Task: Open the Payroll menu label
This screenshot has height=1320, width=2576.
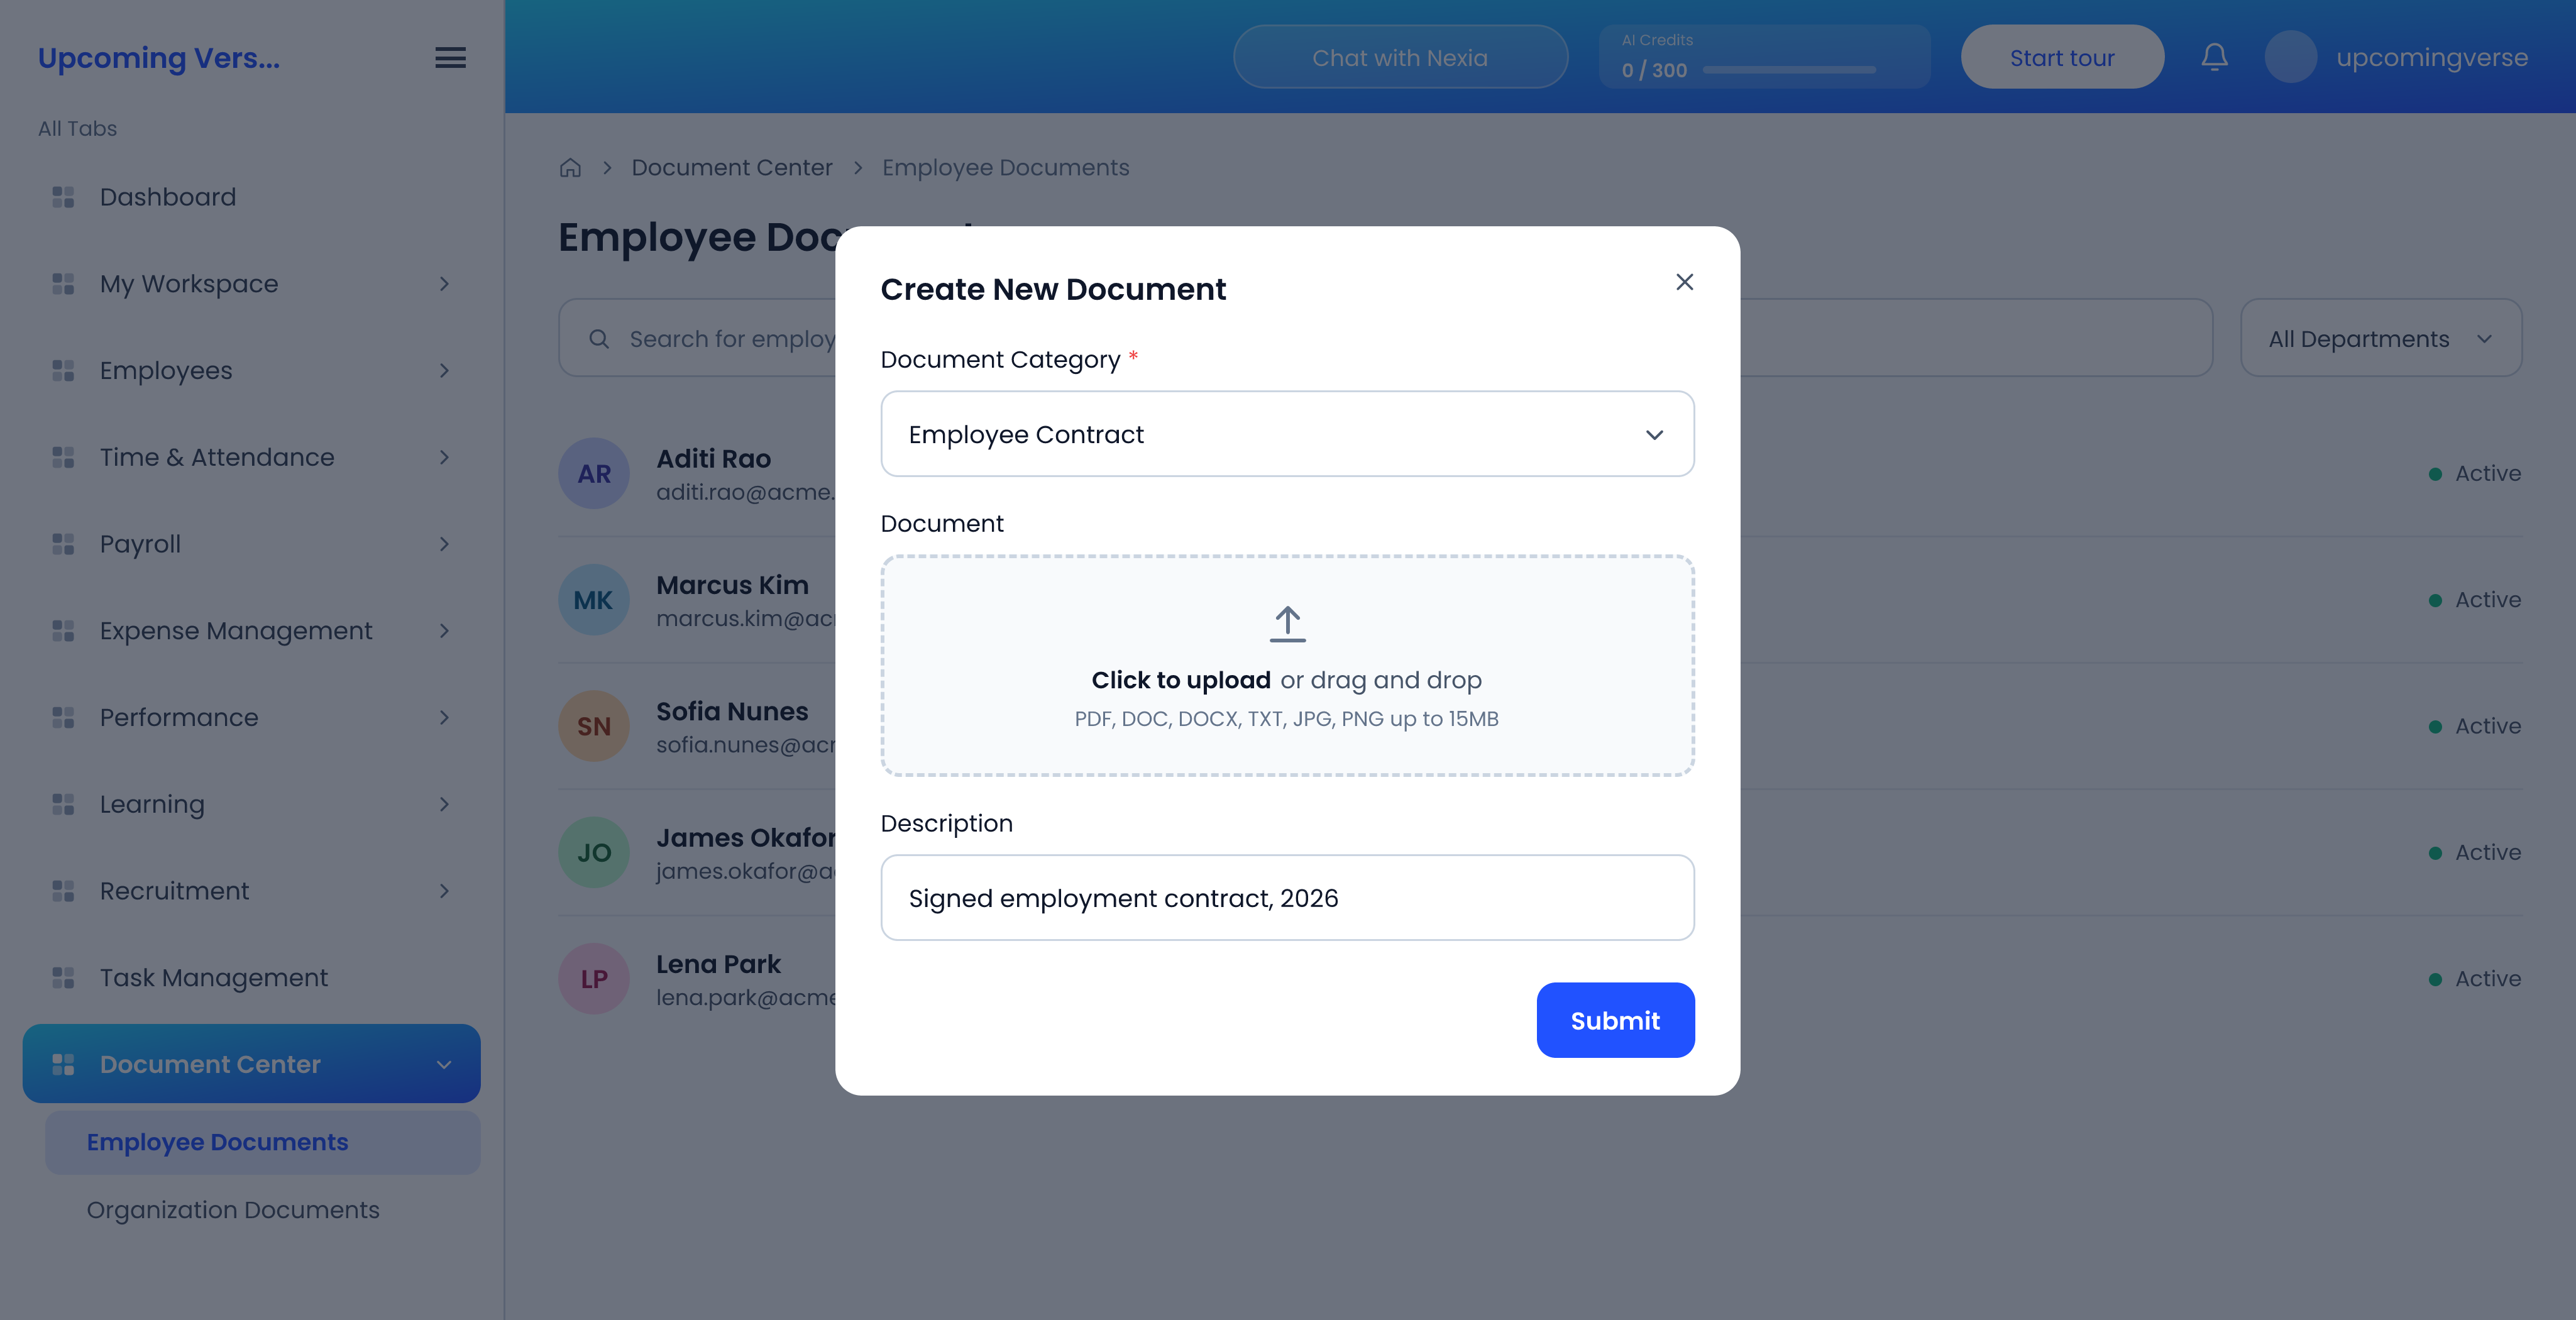Action: click(140, 544)
